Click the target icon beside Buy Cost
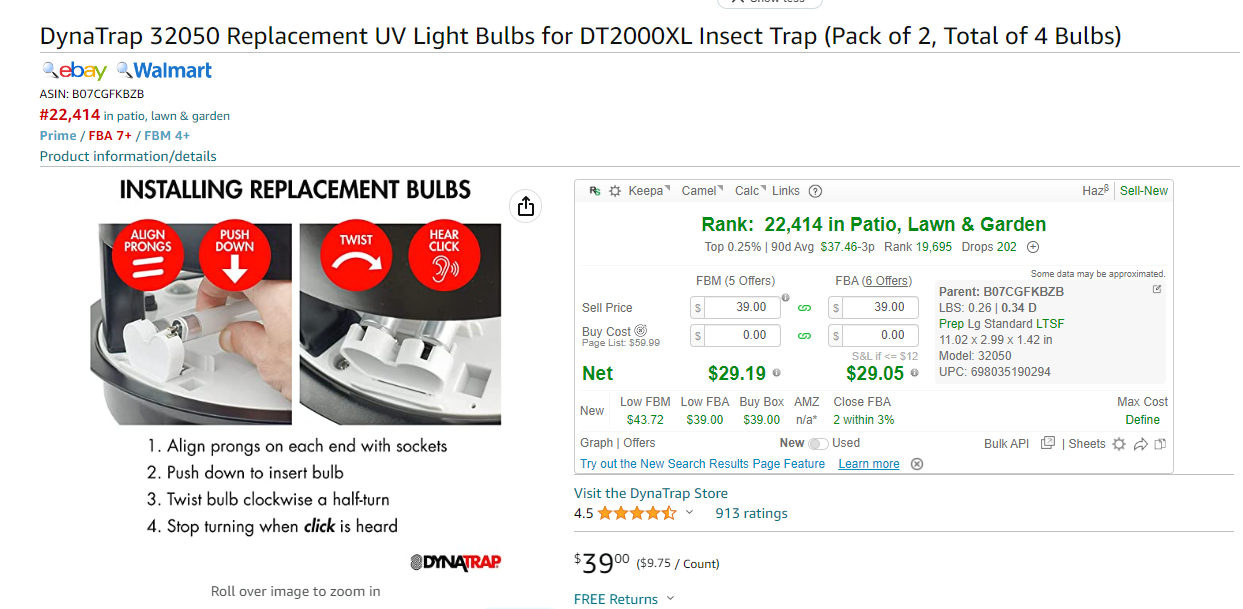 641,331
